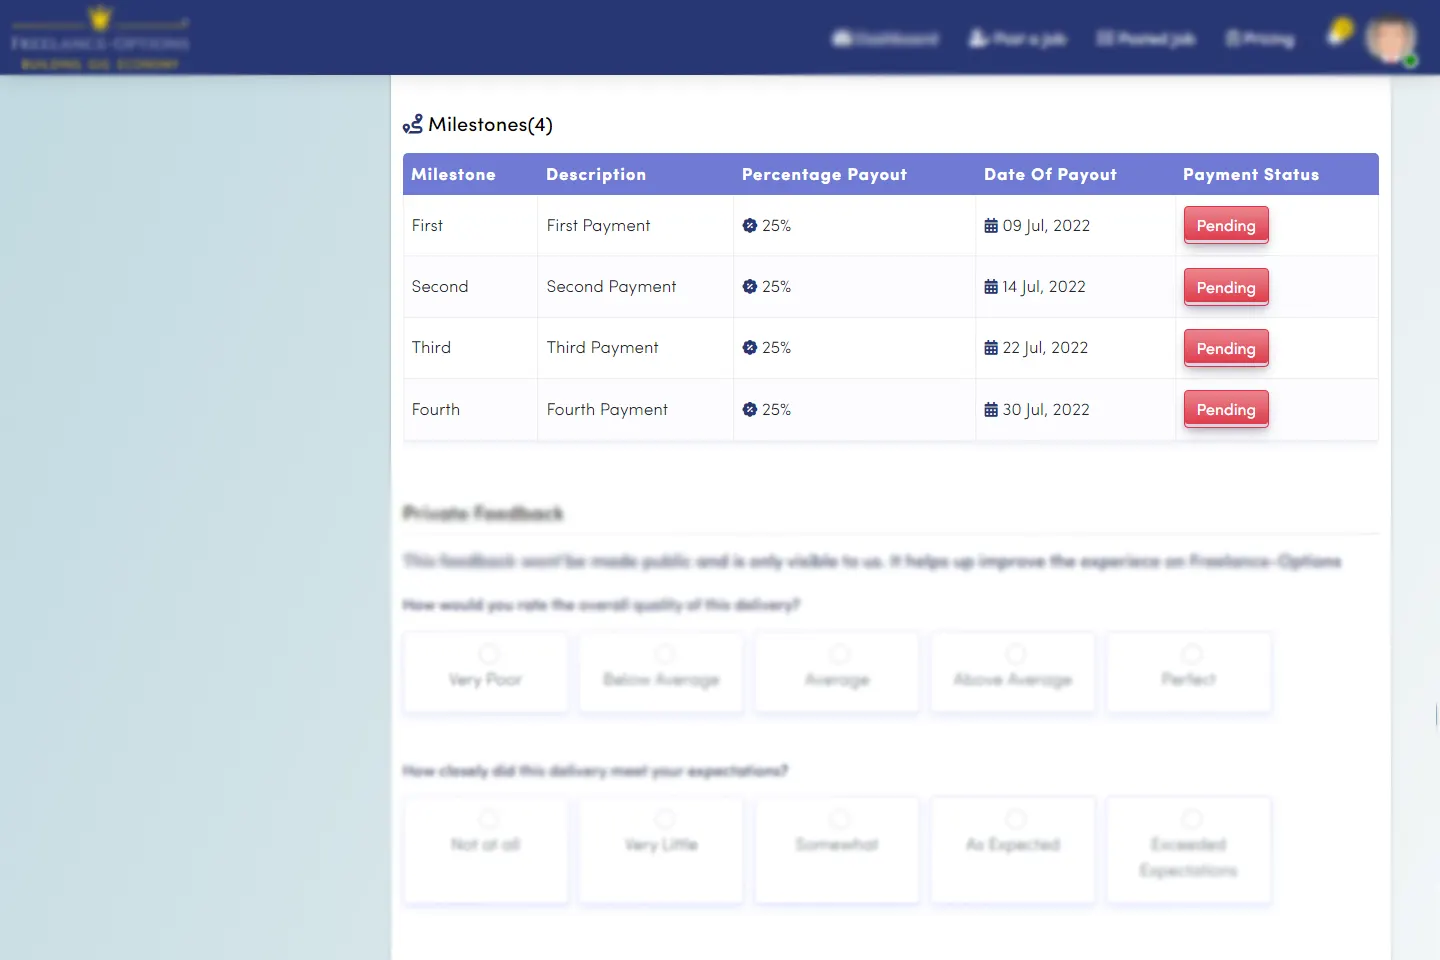Image resolution: width=1440 pixels, height=960 pixels.
Task: Open Dashboard in the top navigation
Action: [x=885, y=39]
